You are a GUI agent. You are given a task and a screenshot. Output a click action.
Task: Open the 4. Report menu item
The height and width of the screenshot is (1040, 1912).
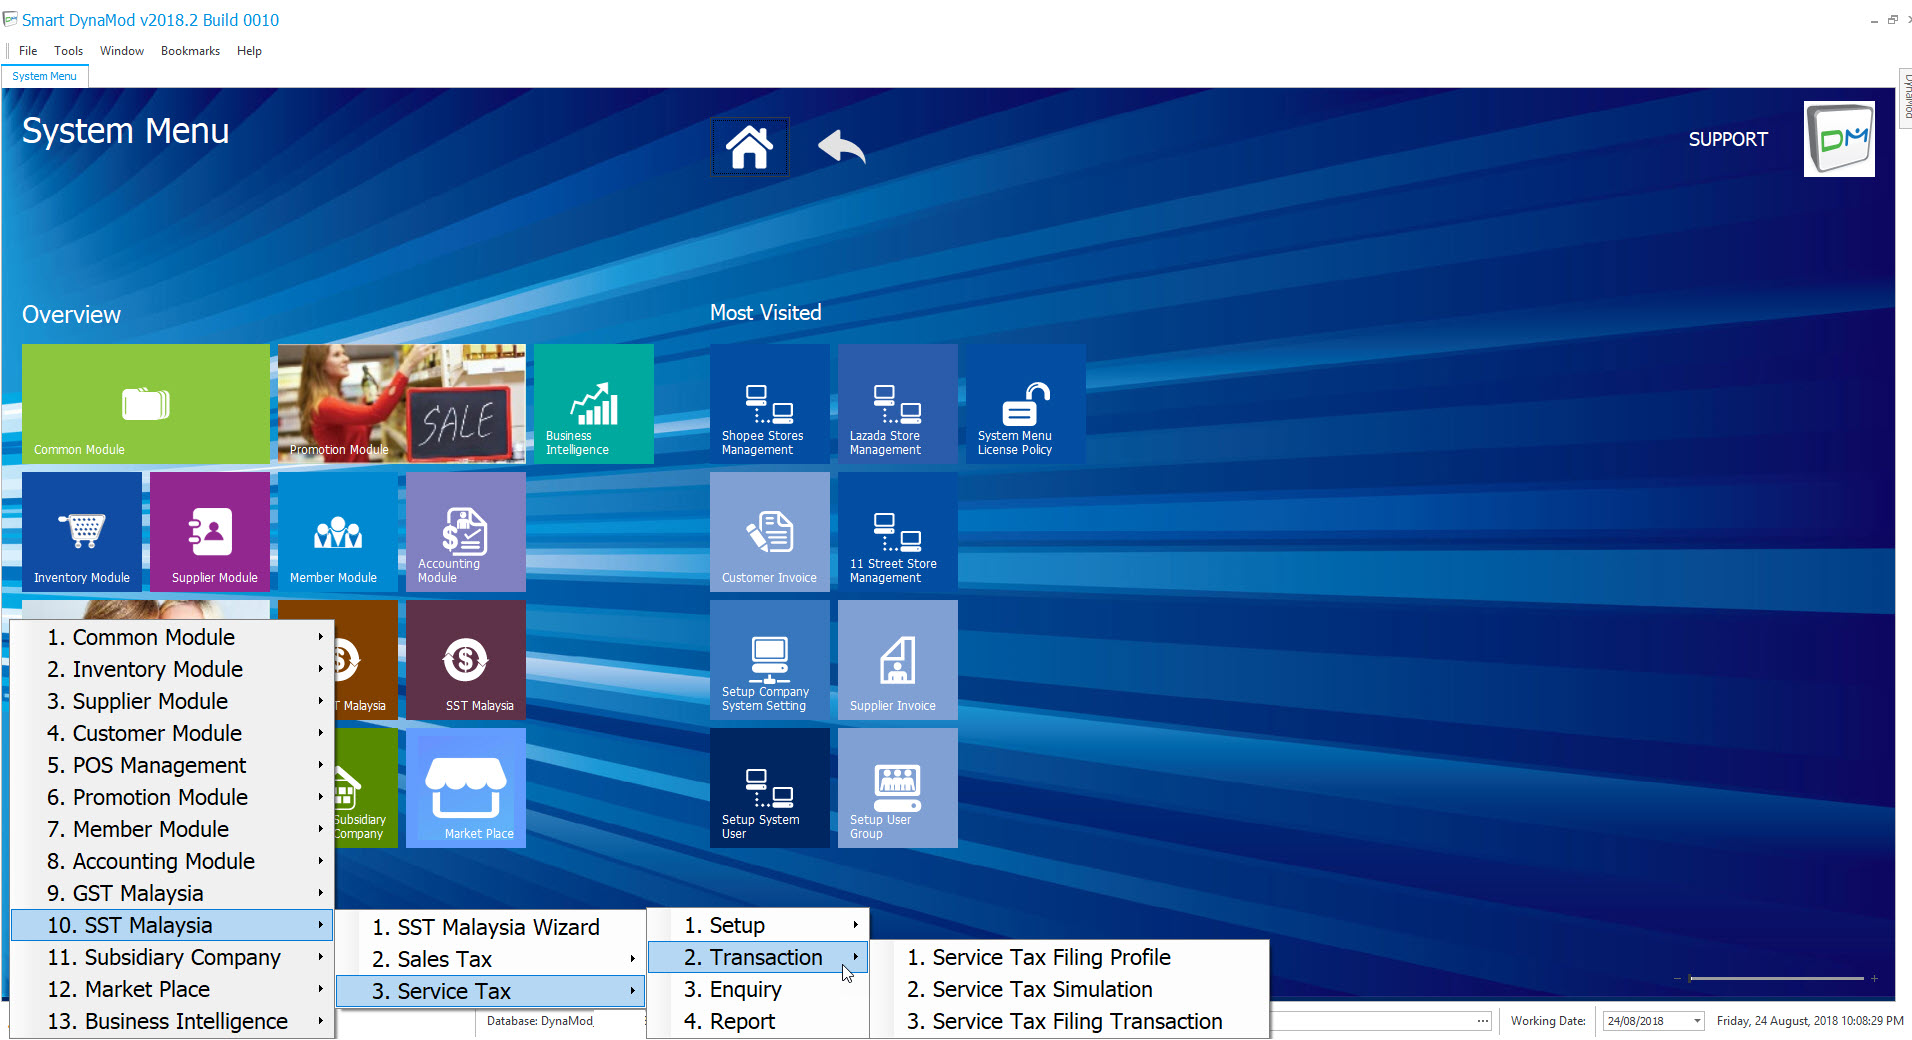point(758,1021)
